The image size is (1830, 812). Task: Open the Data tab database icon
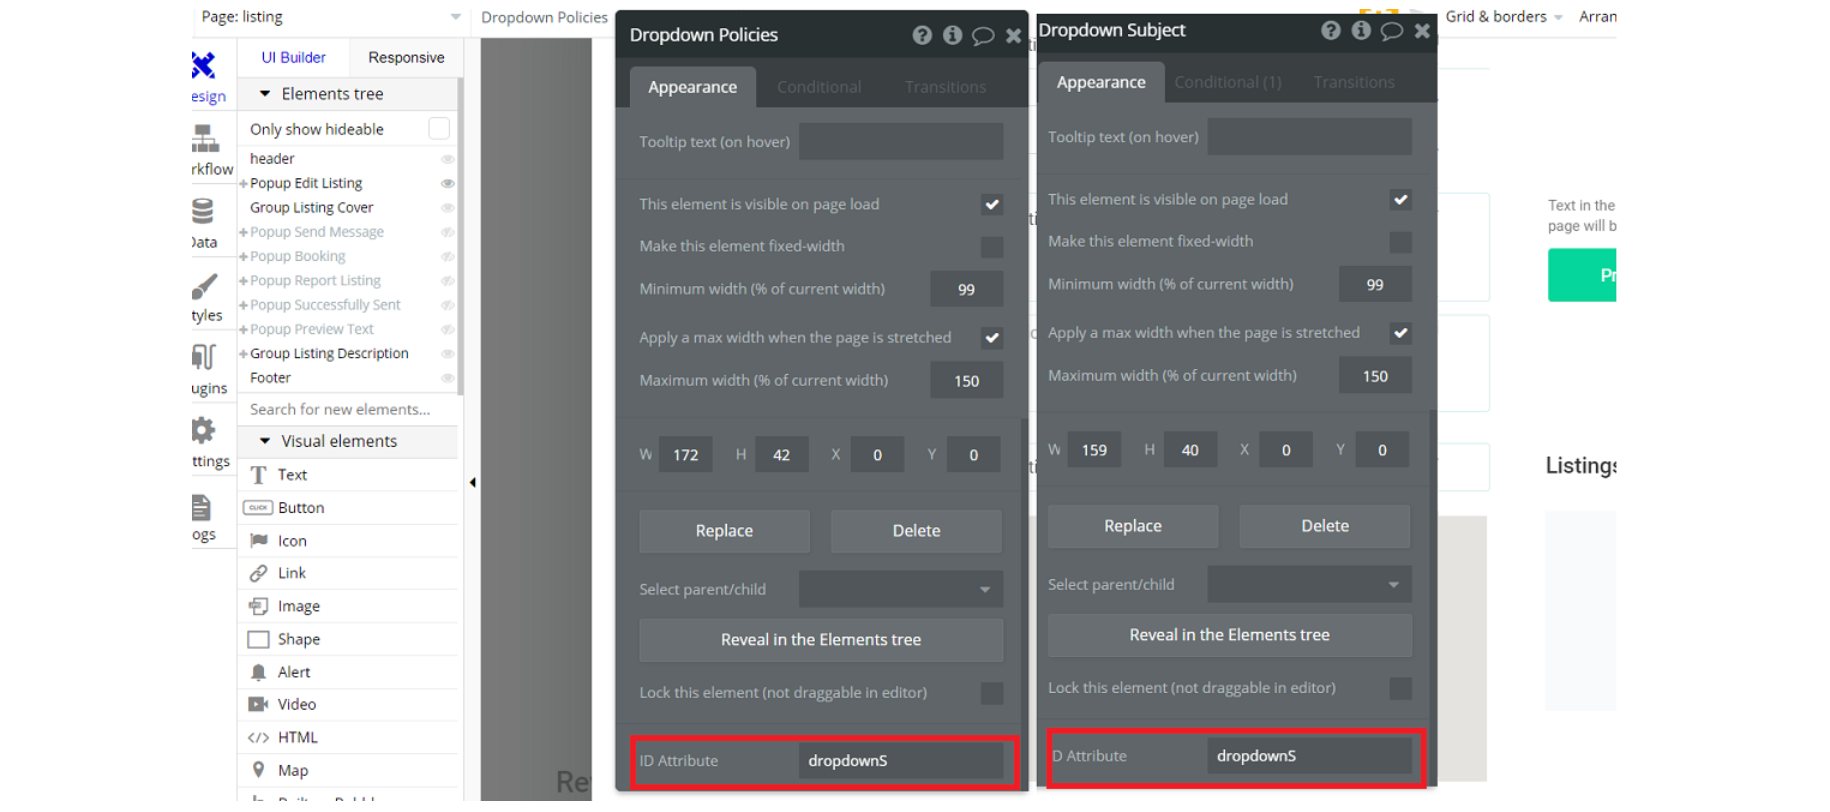pyautogui.click(x=203, y=211)
